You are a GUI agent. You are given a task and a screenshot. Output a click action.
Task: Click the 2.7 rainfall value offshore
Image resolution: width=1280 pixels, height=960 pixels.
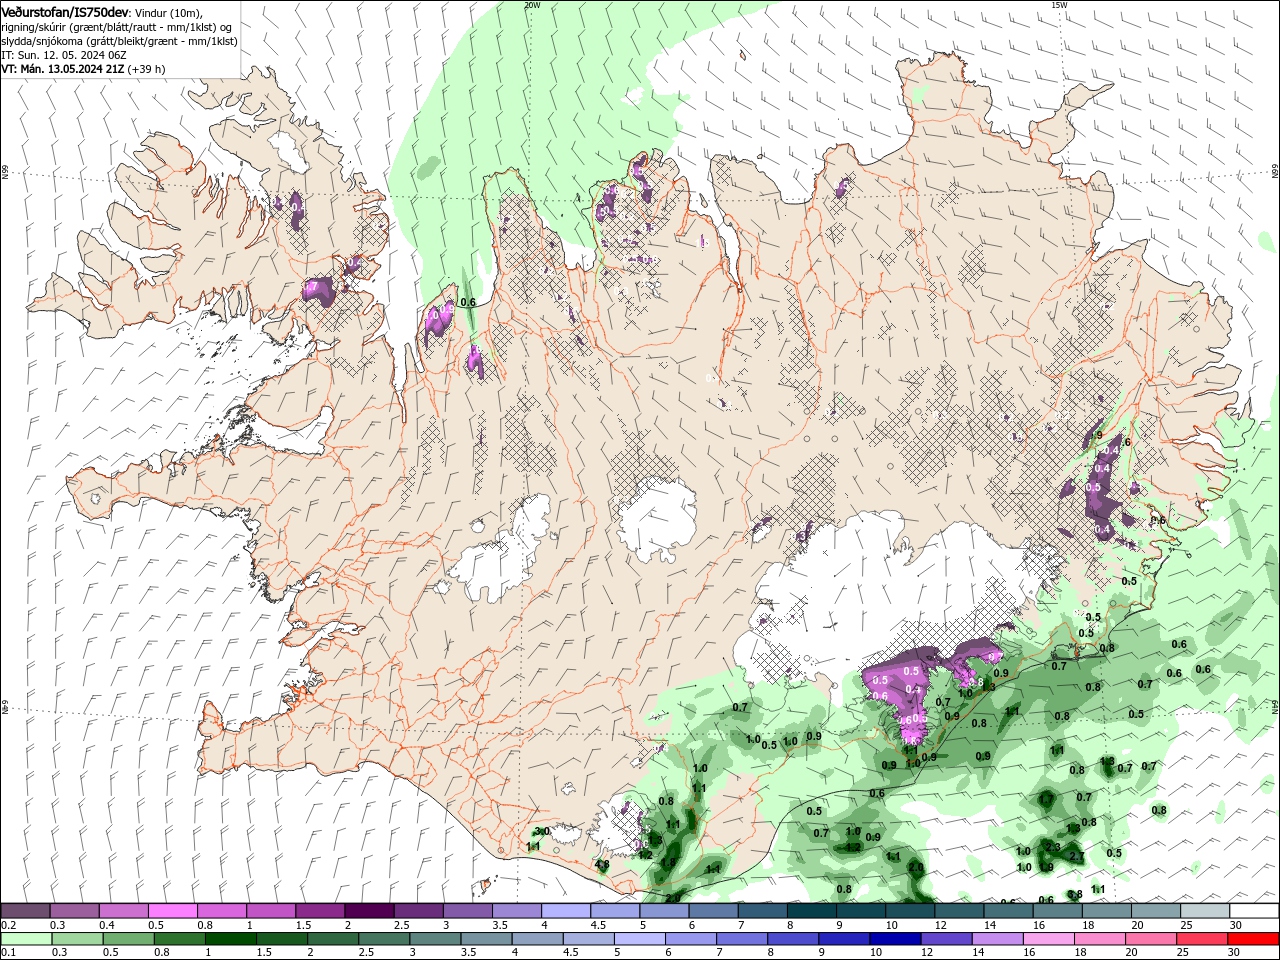coord(1077,857)
